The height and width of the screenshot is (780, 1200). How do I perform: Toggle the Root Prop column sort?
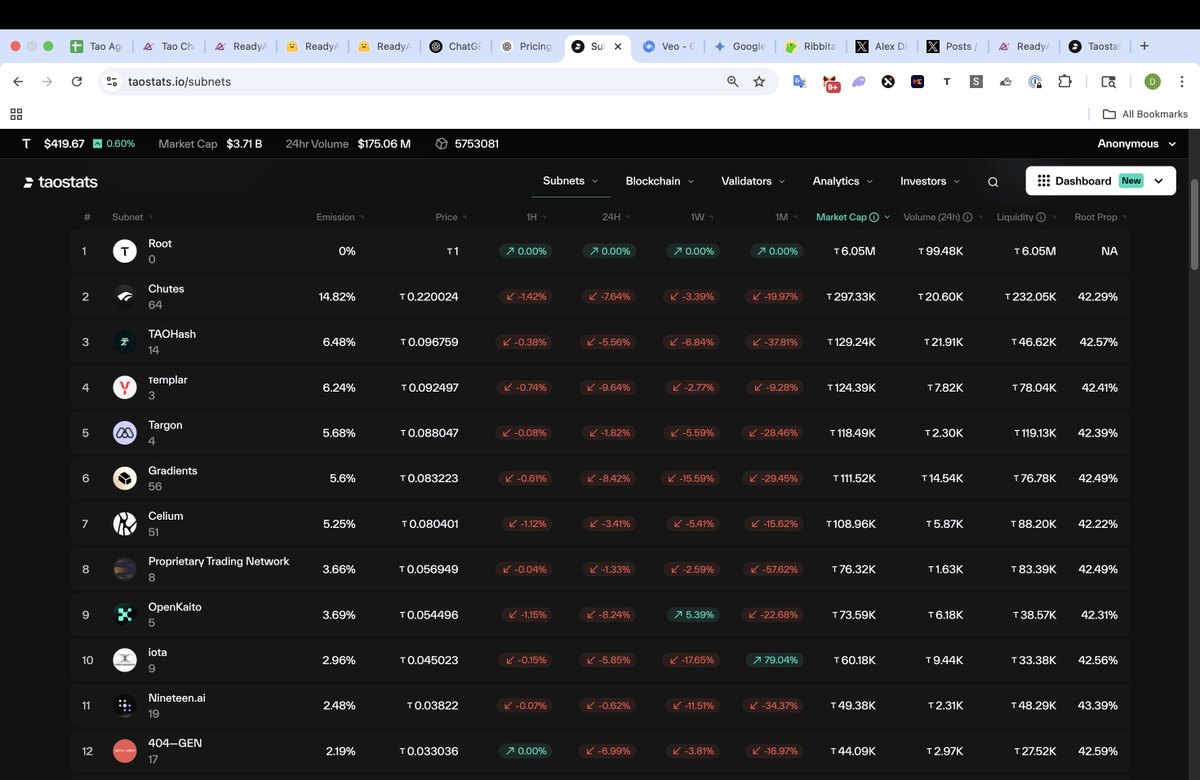pyautogui.click(x=1098, y=217)
